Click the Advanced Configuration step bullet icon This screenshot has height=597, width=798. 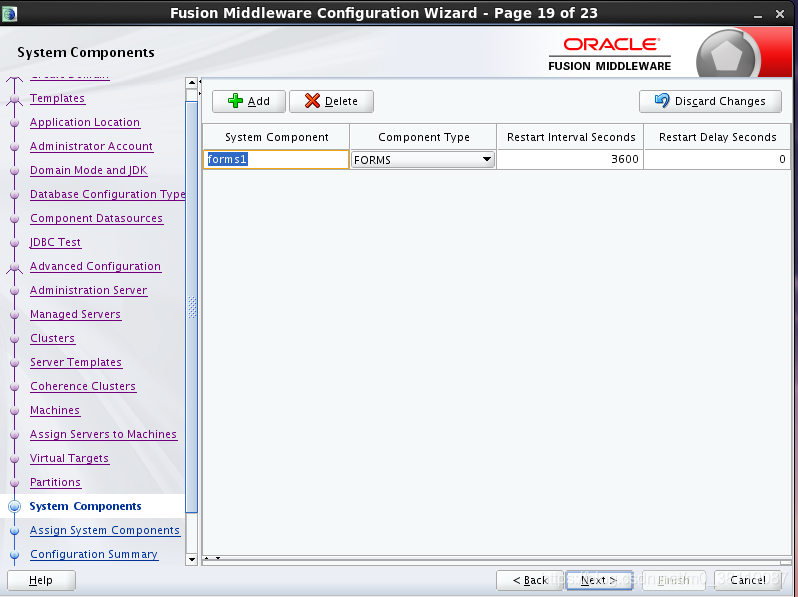(x=15, y=267)
